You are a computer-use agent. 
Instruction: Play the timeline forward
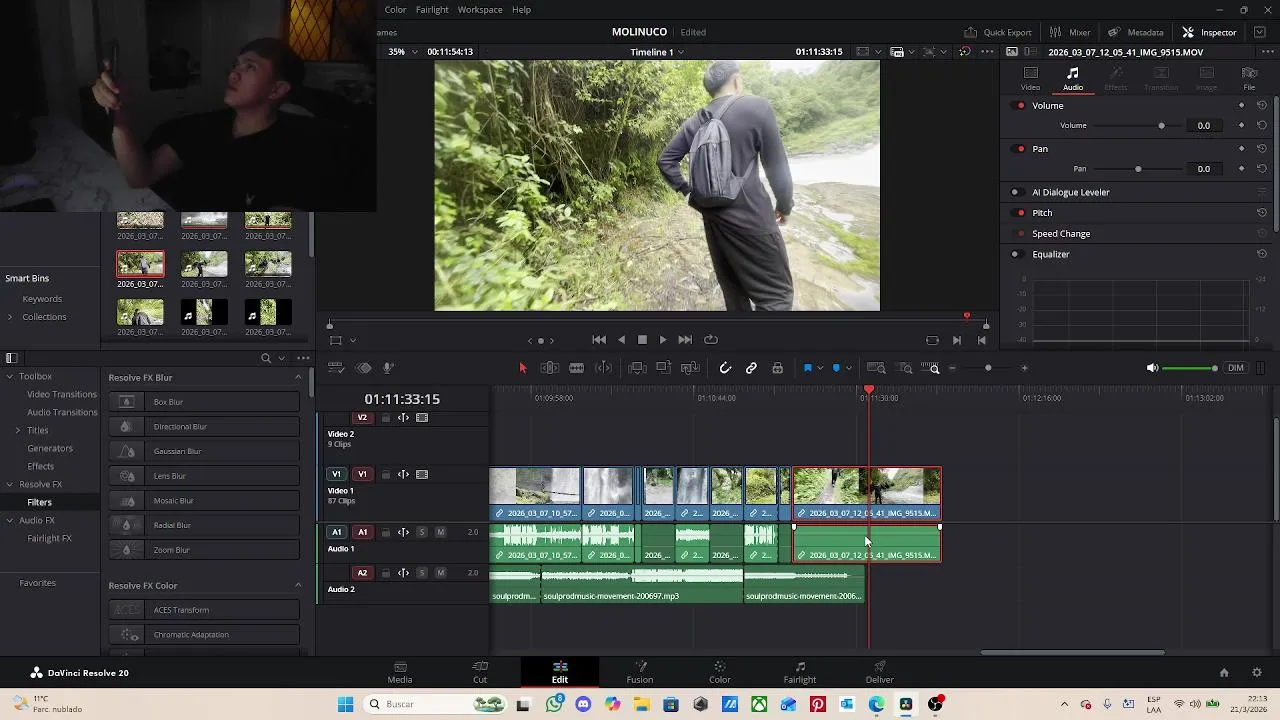662,340
